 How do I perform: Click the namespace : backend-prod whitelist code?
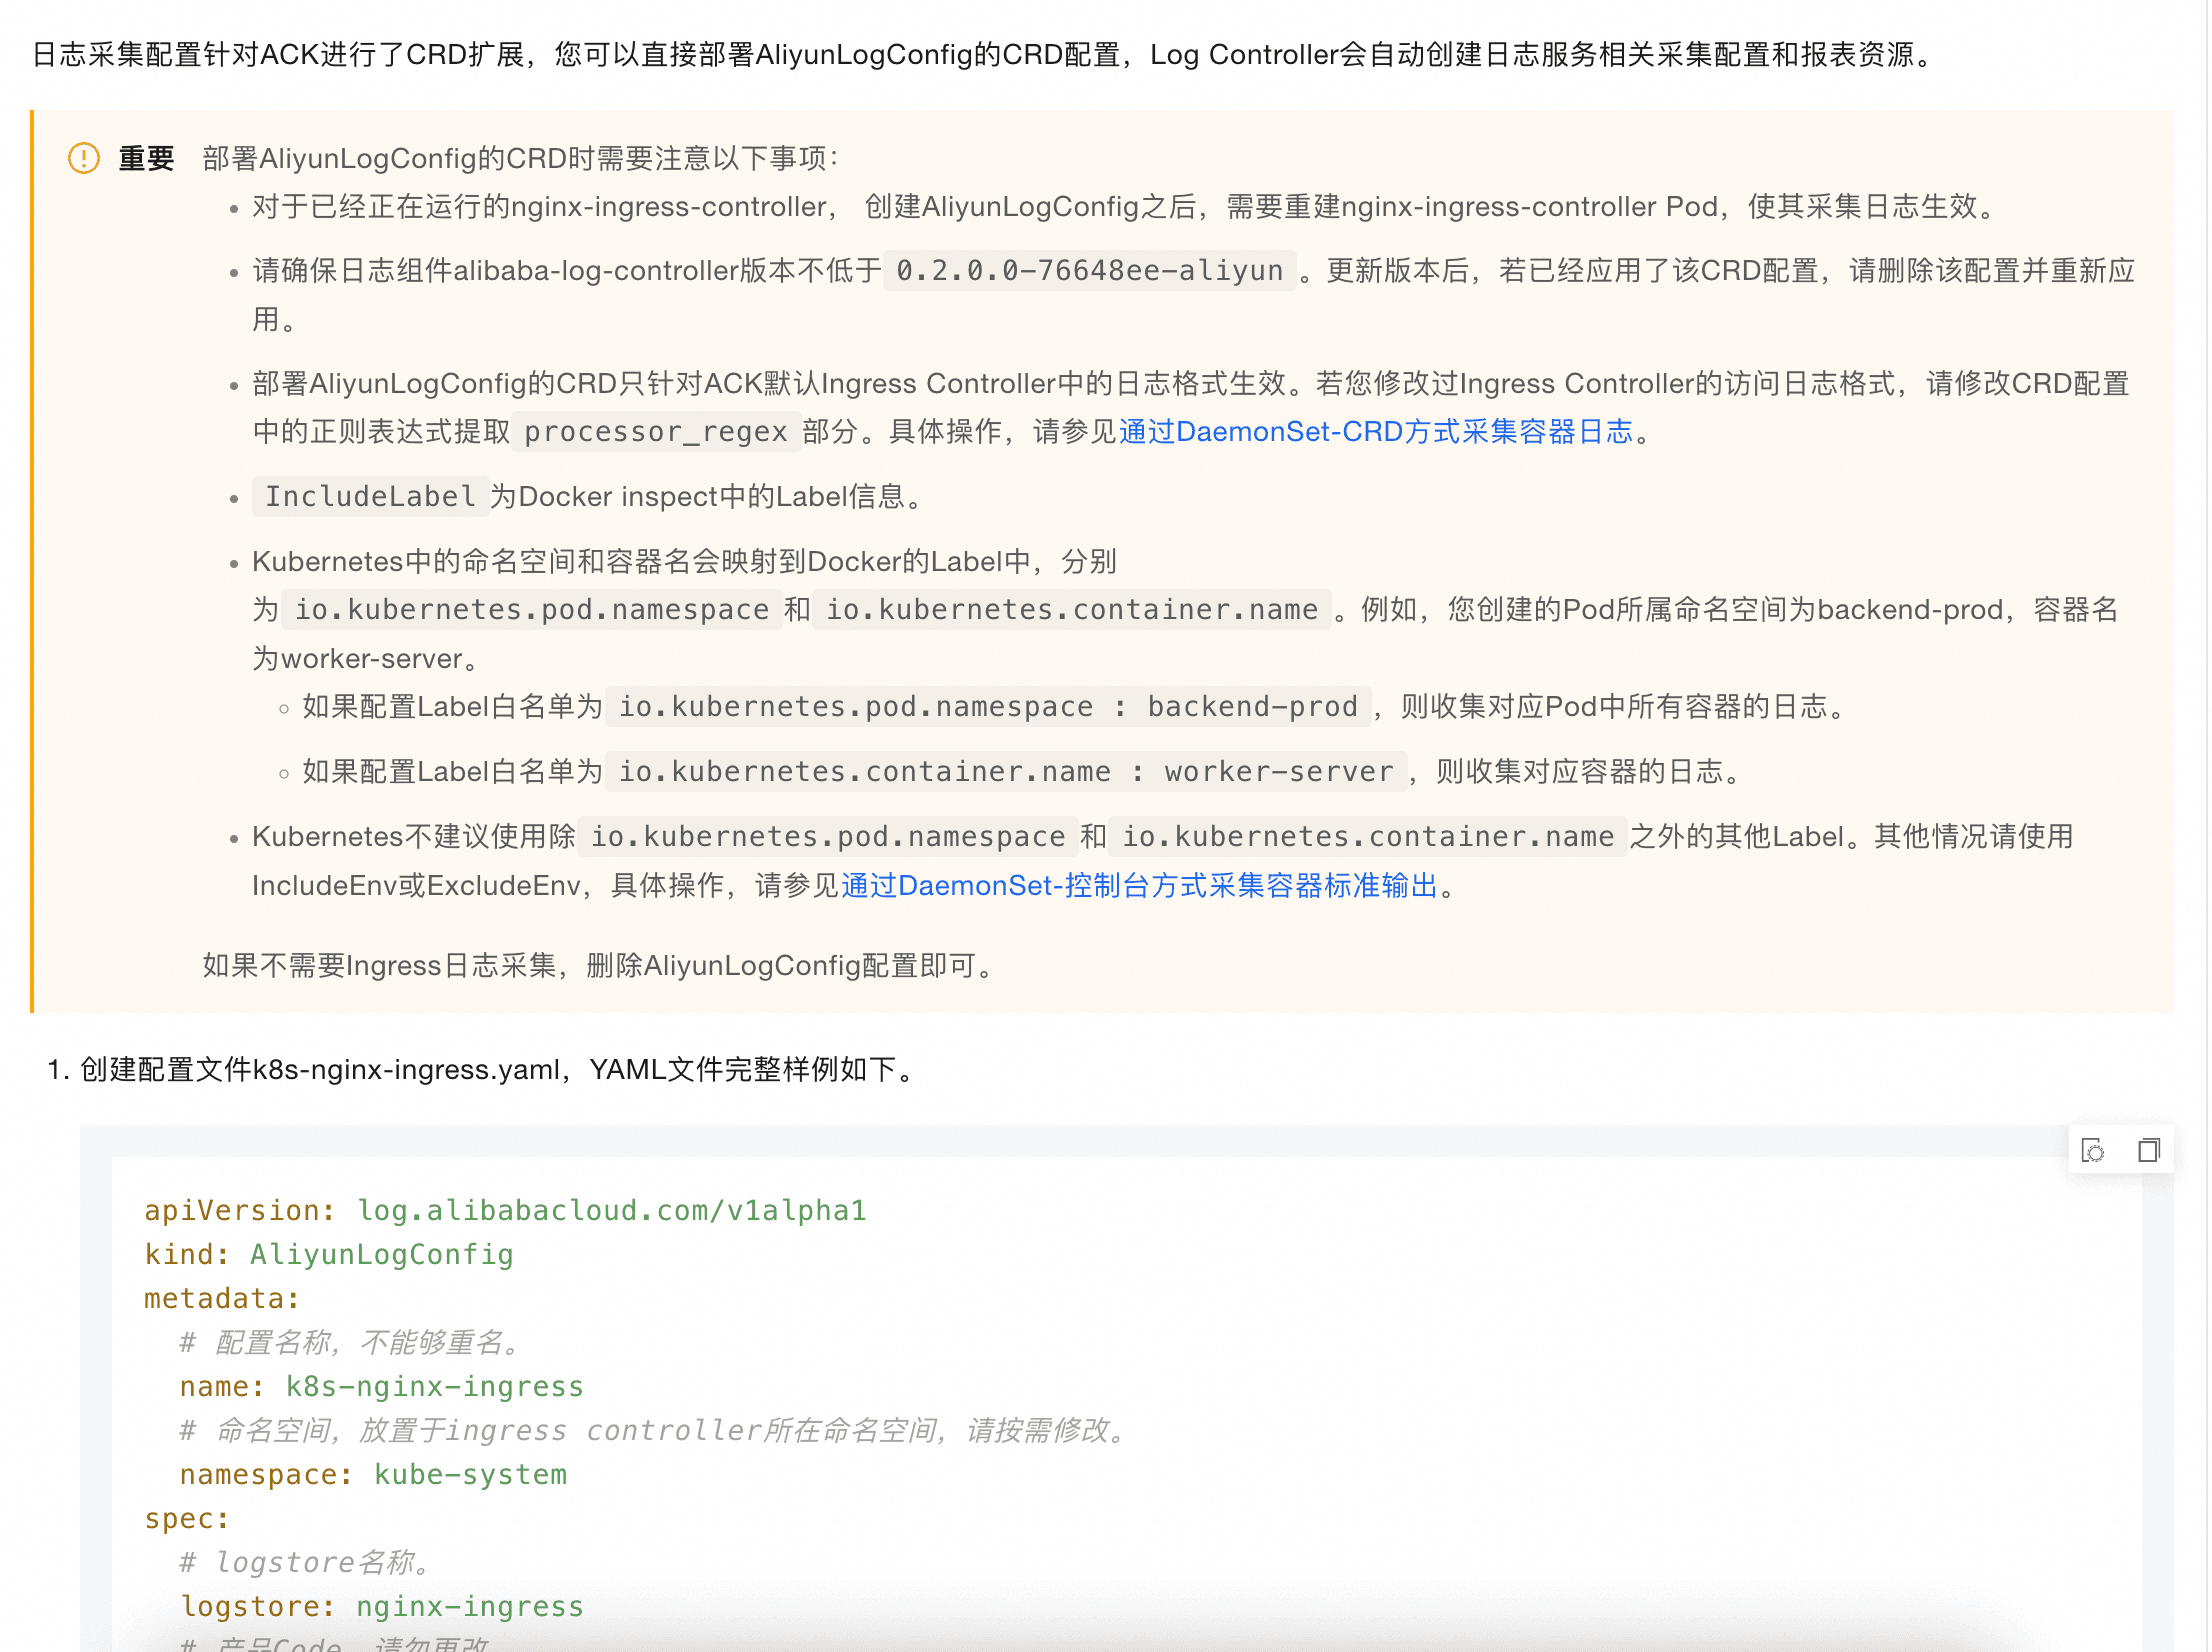coord(988,707)
